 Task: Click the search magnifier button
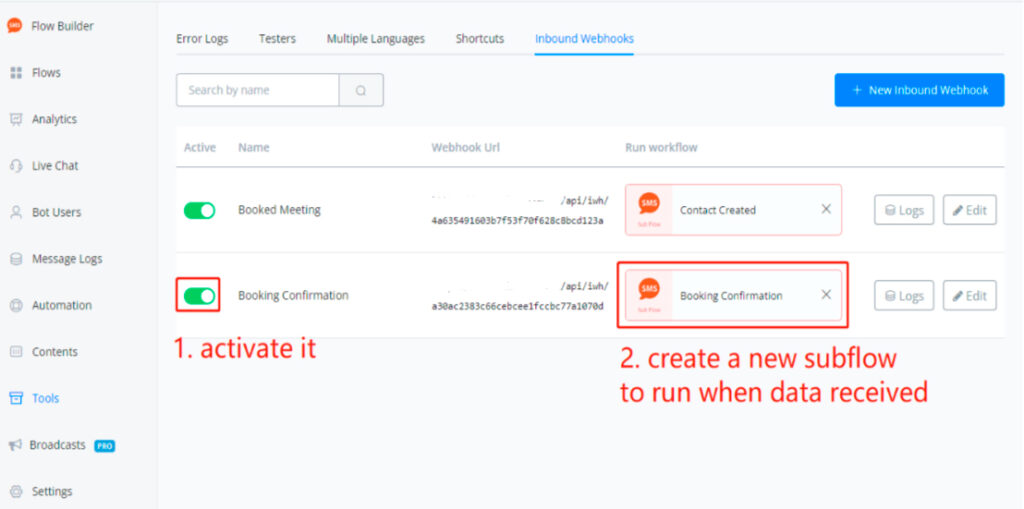[x=361, y=90]
